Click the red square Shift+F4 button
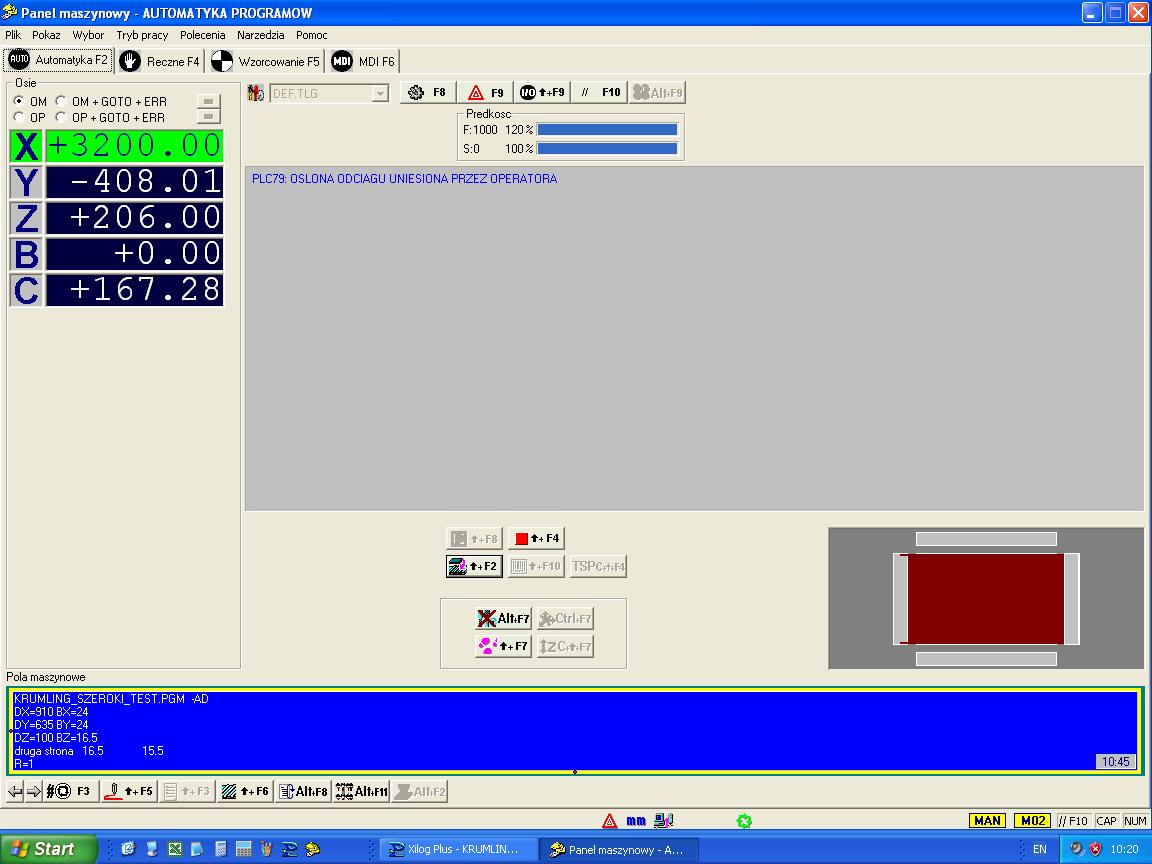This screenshot has width=1152, height=864. tap(536, 539)
